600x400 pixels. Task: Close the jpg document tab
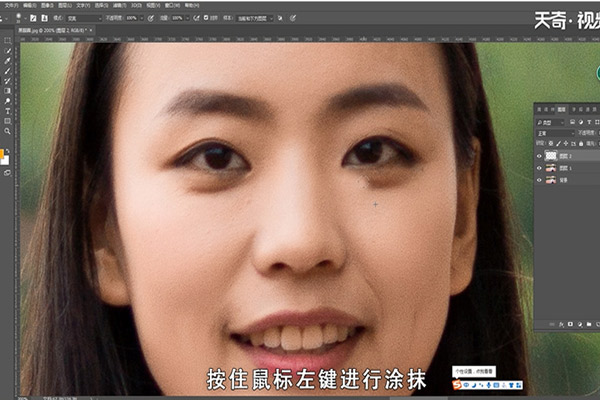click(x=91, y=30)
